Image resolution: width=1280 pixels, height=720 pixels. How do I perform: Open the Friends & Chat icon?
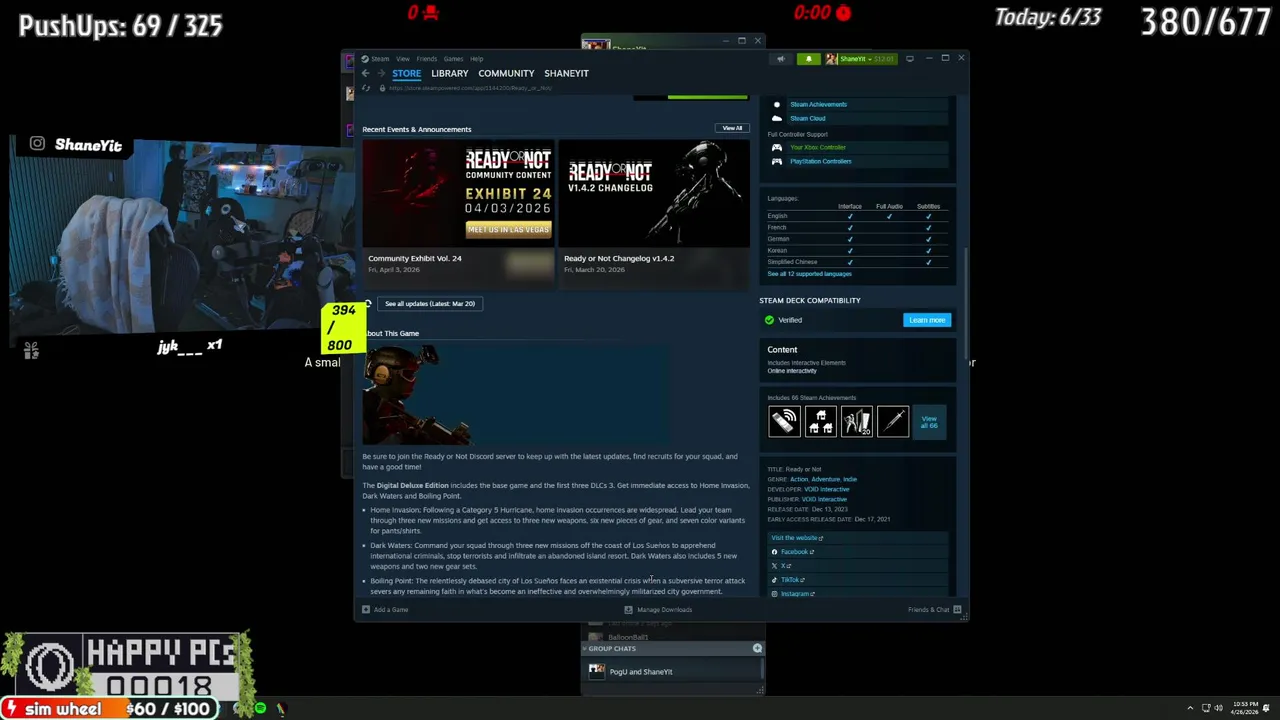tap(957, 609)
